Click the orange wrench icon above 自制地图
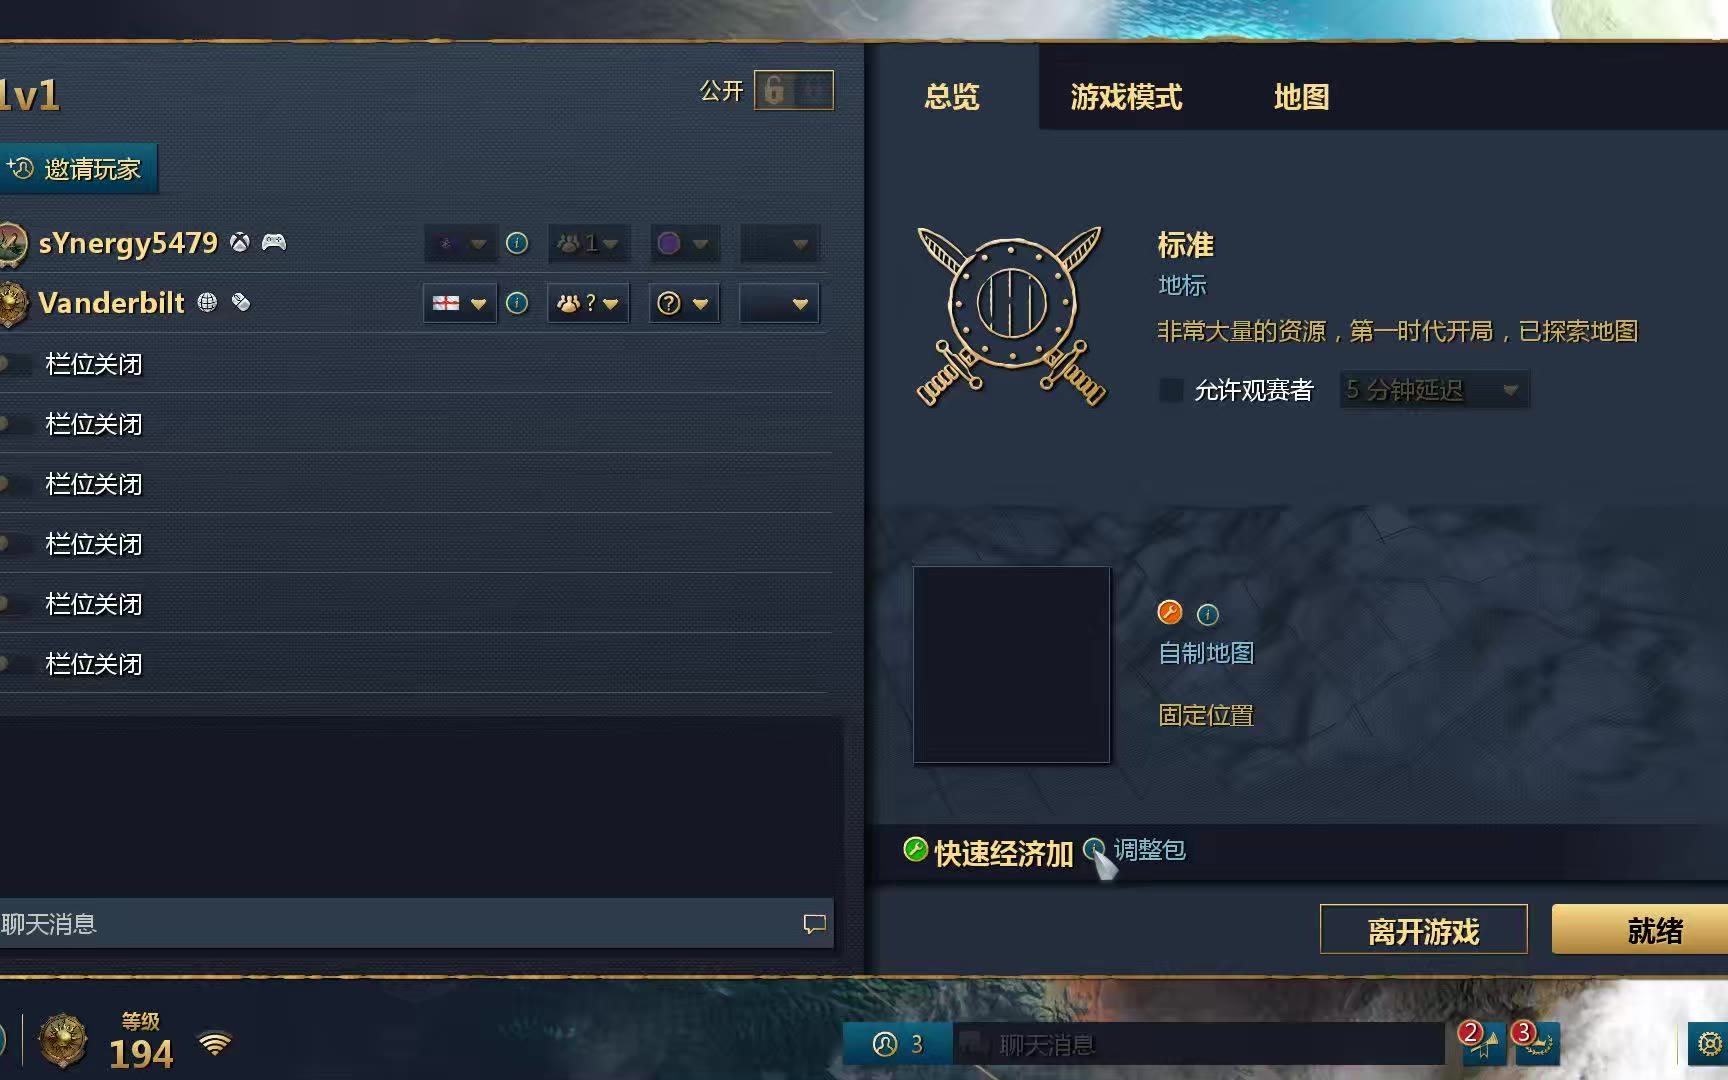 point(1169,612)
